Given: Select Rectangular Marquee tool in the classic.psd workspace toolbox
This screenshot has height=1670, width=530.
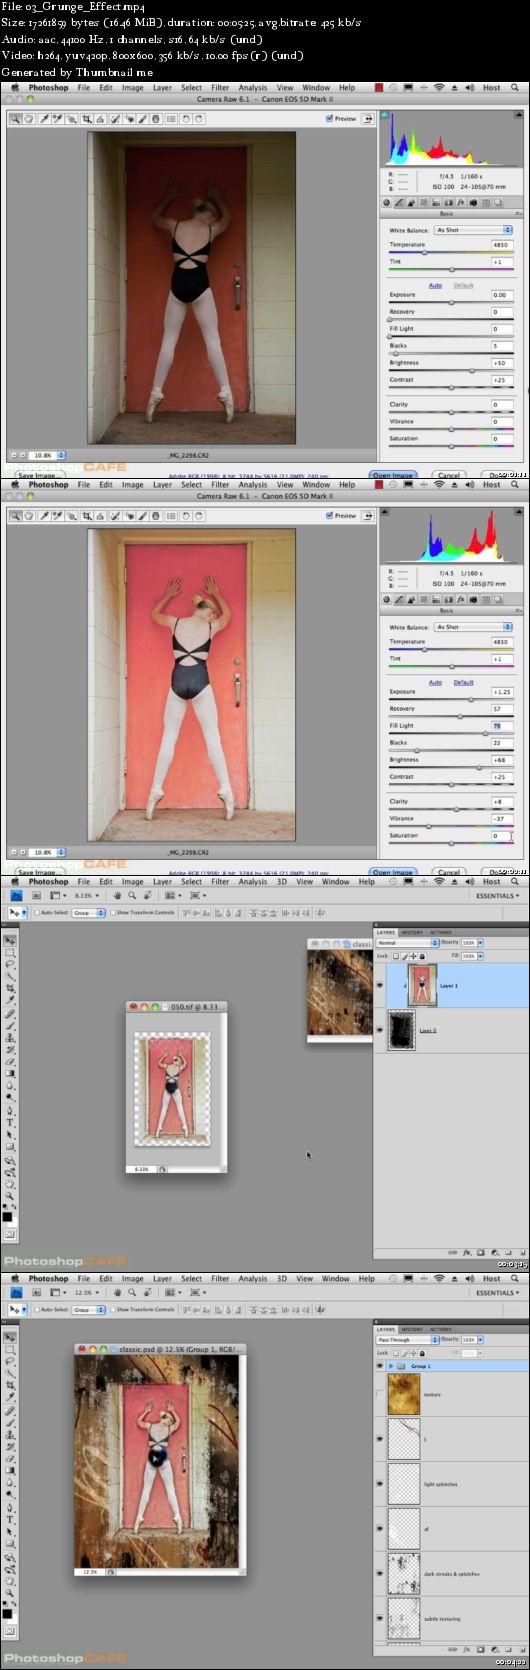Looking at the screenshot, I should (10, 1349).
